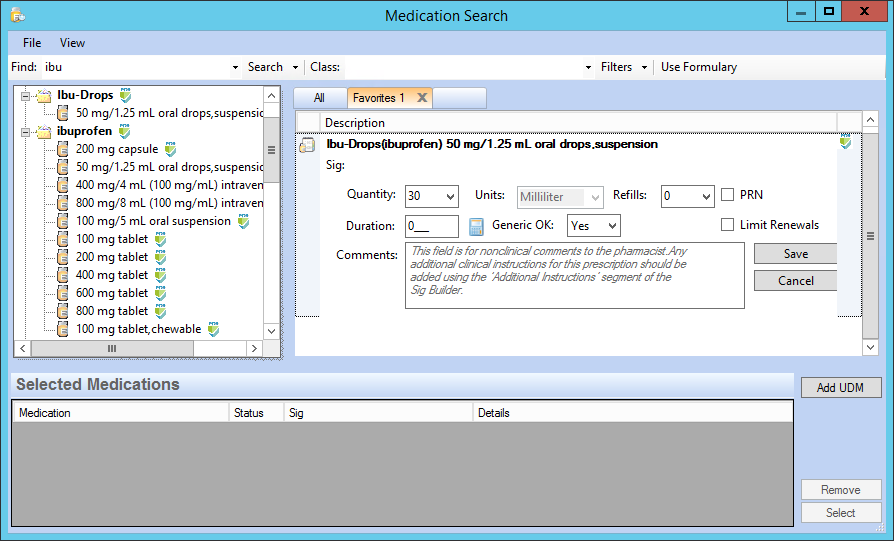
Task: Click the Status column header
Action: (256, 413)
